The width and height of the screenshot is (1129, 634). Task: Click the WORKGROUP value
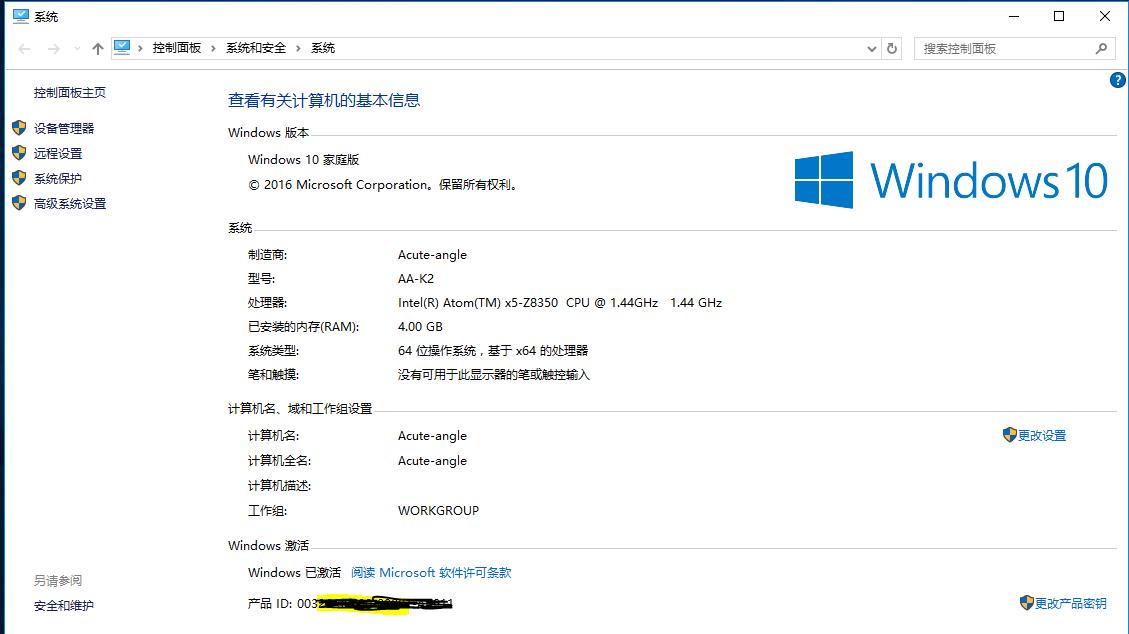(x=438, y=511)
